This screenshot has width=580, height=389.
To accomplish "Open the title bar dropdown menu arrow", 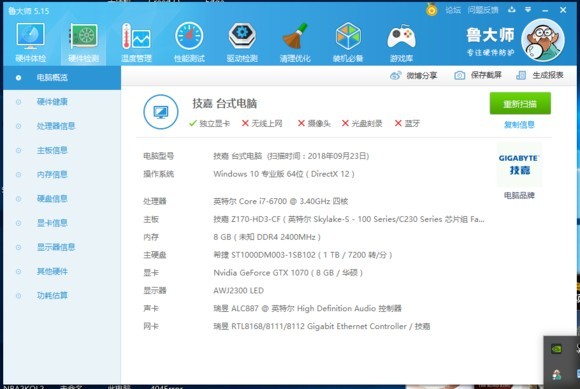I will (528, 10).
